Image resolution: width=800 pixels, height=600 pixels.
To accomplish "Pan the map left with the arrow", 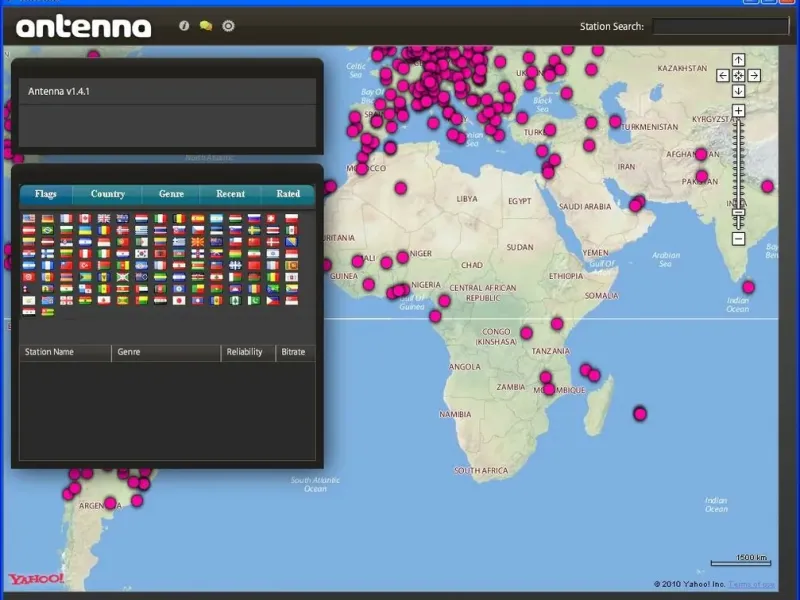I will coord(722,76).
